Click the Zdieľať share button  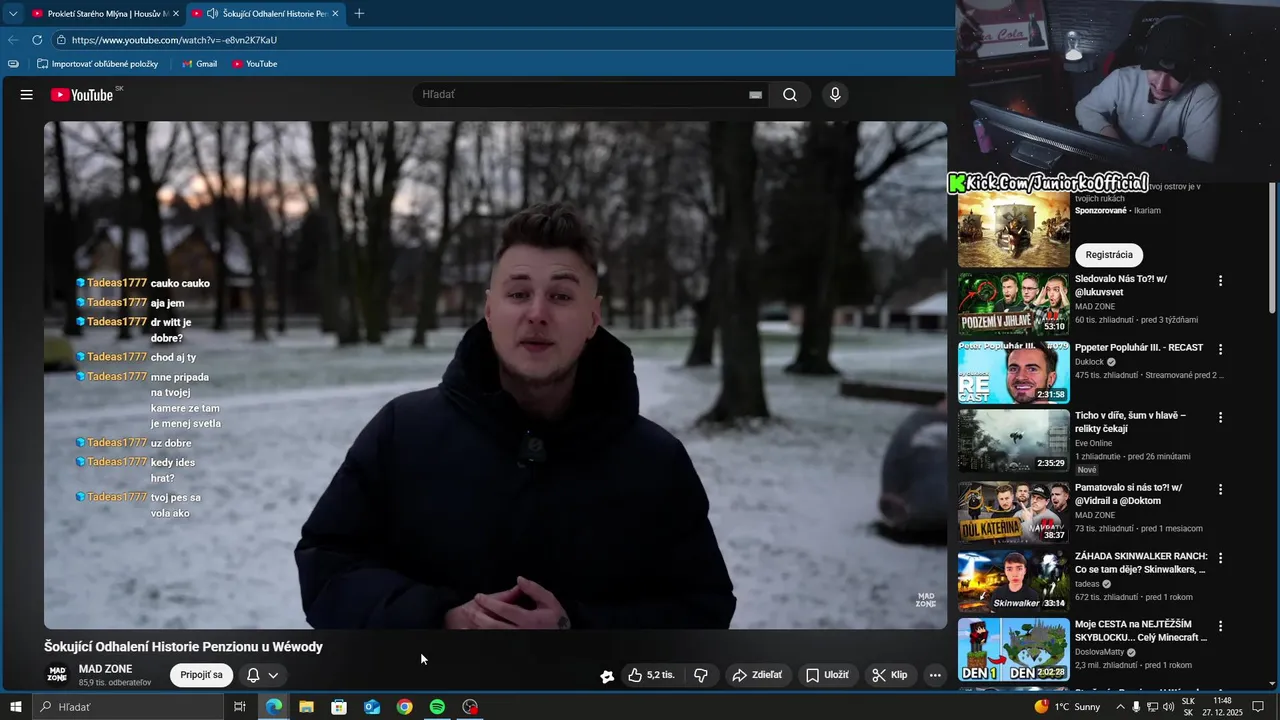(x=757, y=675)
